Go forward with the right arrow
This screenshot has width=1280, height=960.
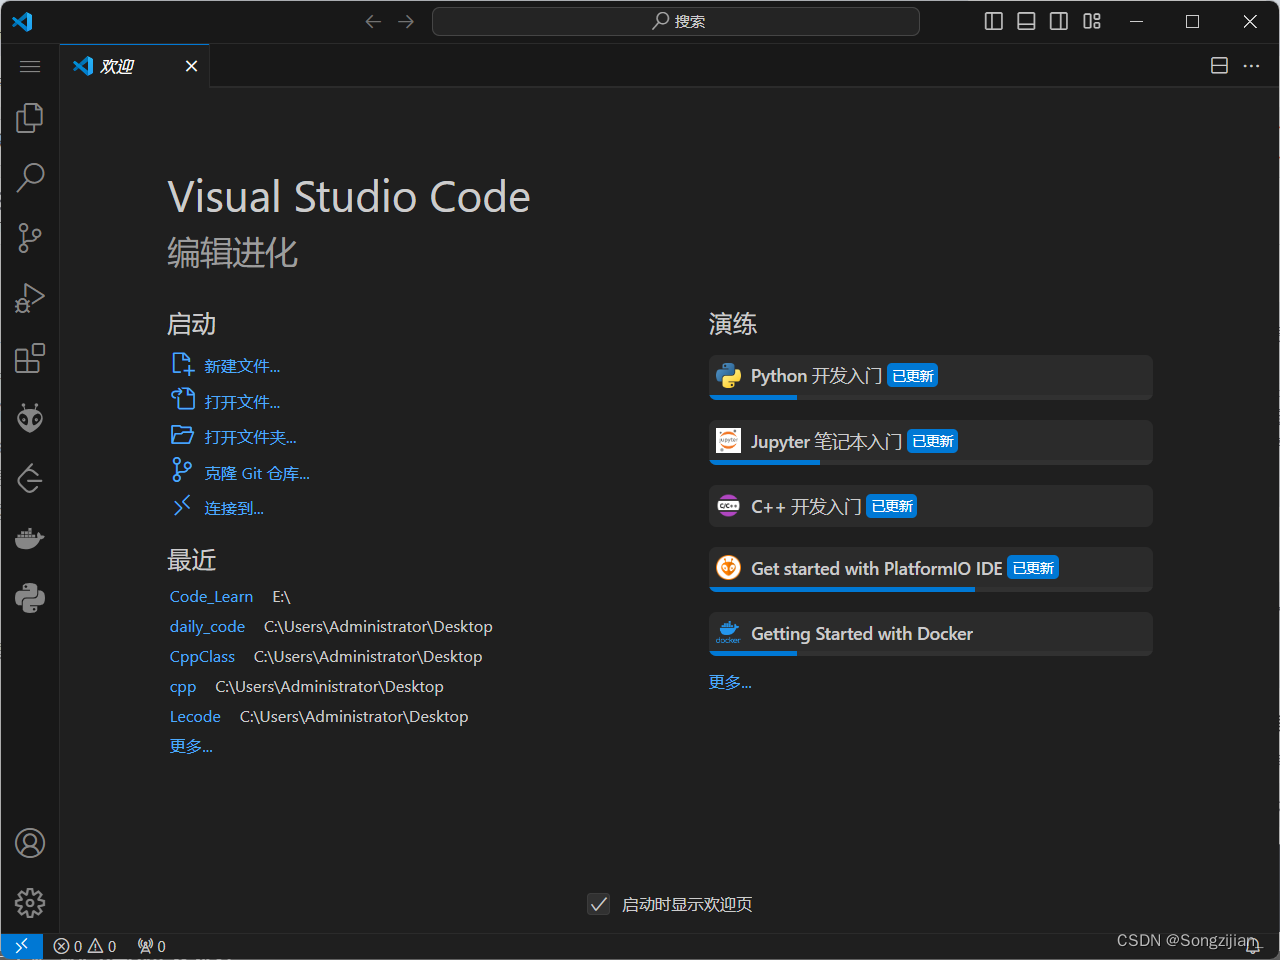pos(406,21)
